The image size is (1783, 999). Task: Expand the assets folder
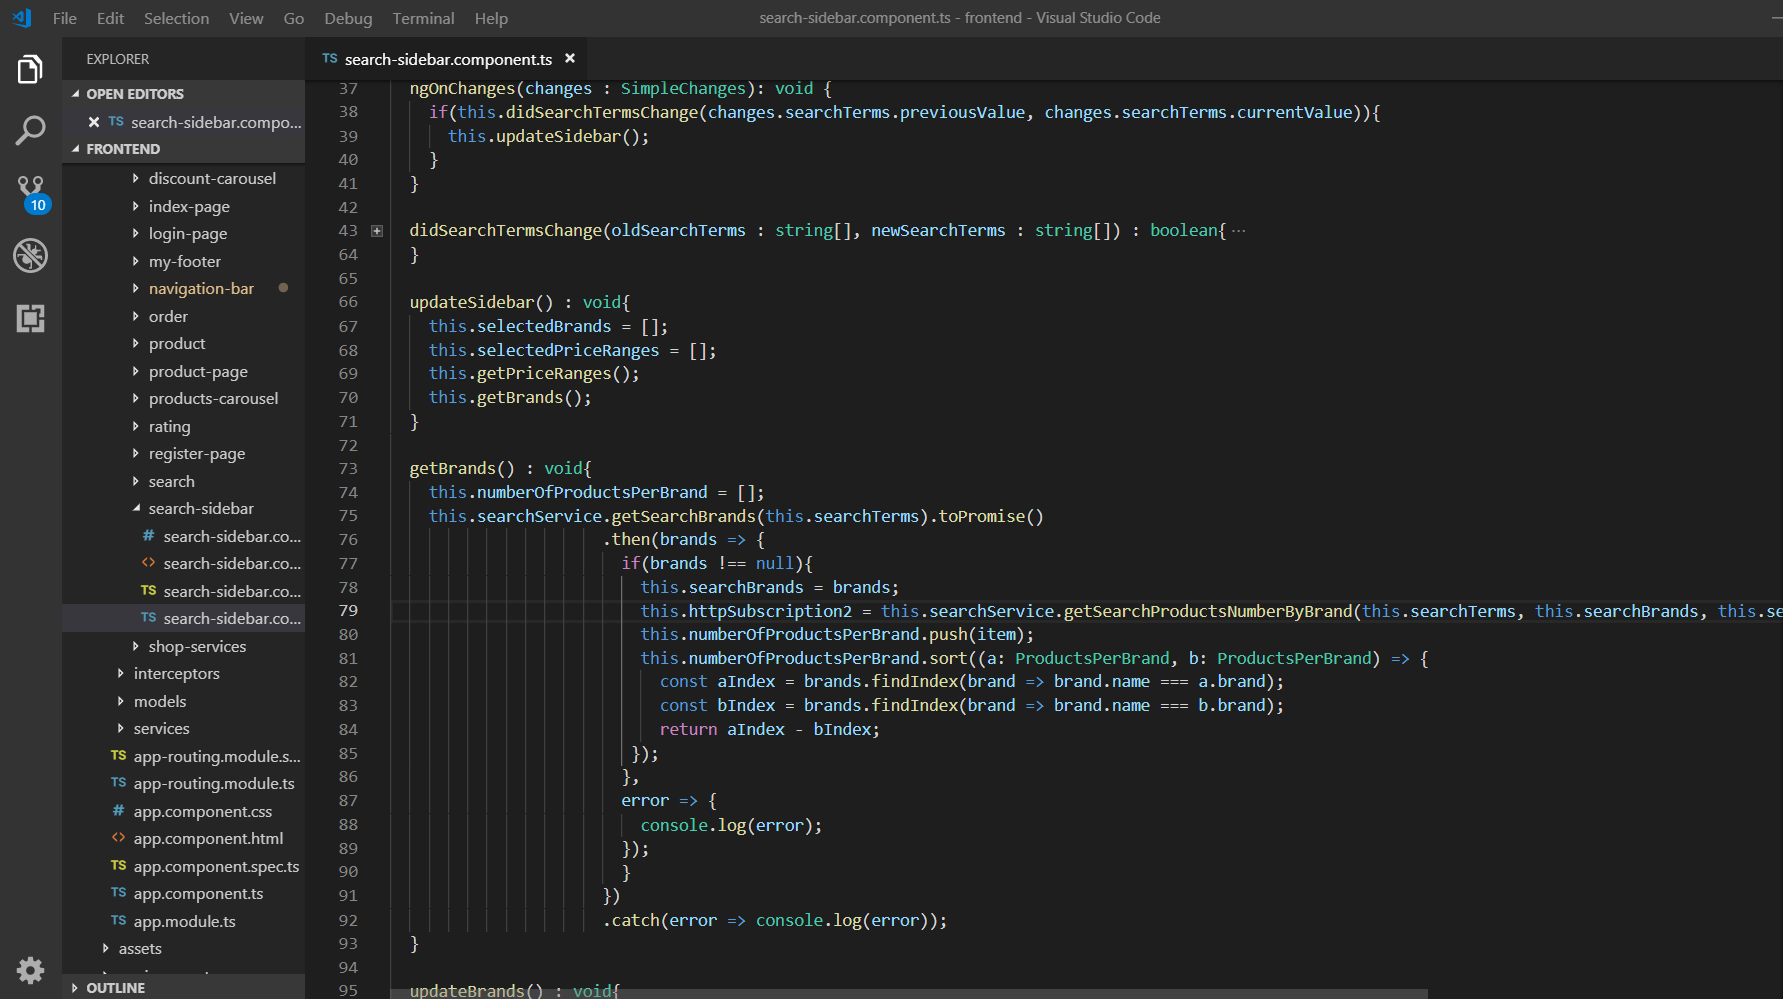[140, 948]
